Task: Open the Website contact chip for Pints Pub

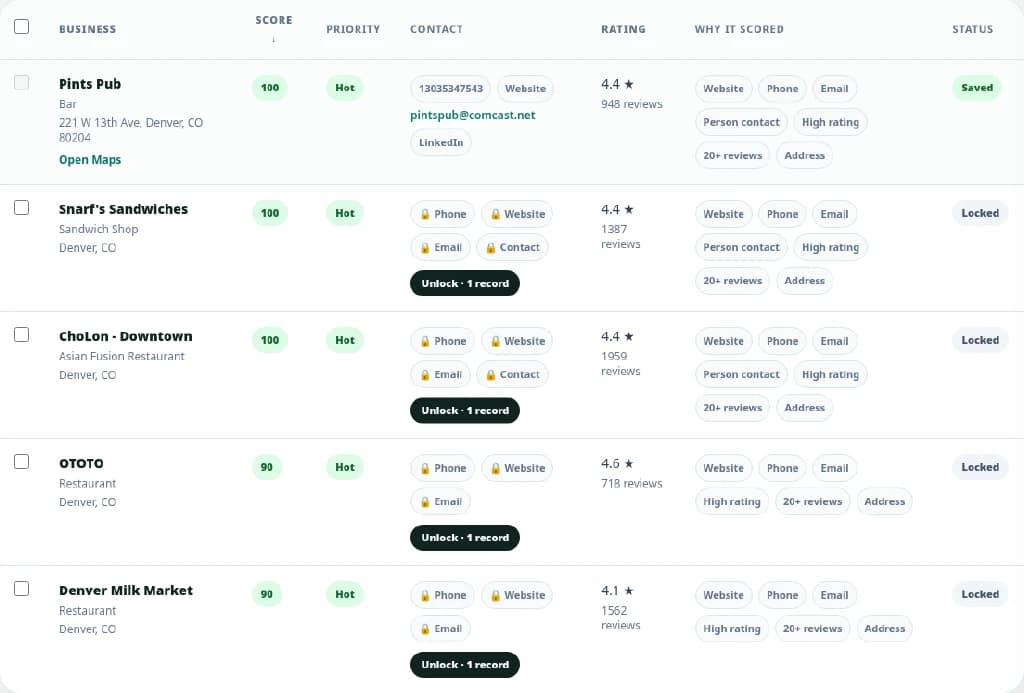Action: (x=525, y=89)
